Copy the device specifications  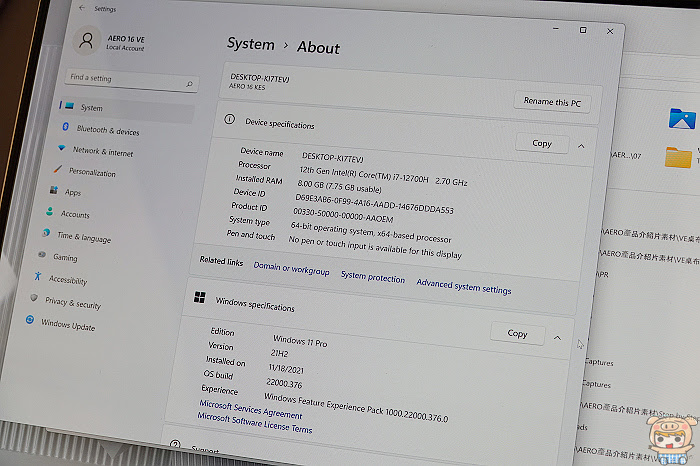[x=542, y=143]
